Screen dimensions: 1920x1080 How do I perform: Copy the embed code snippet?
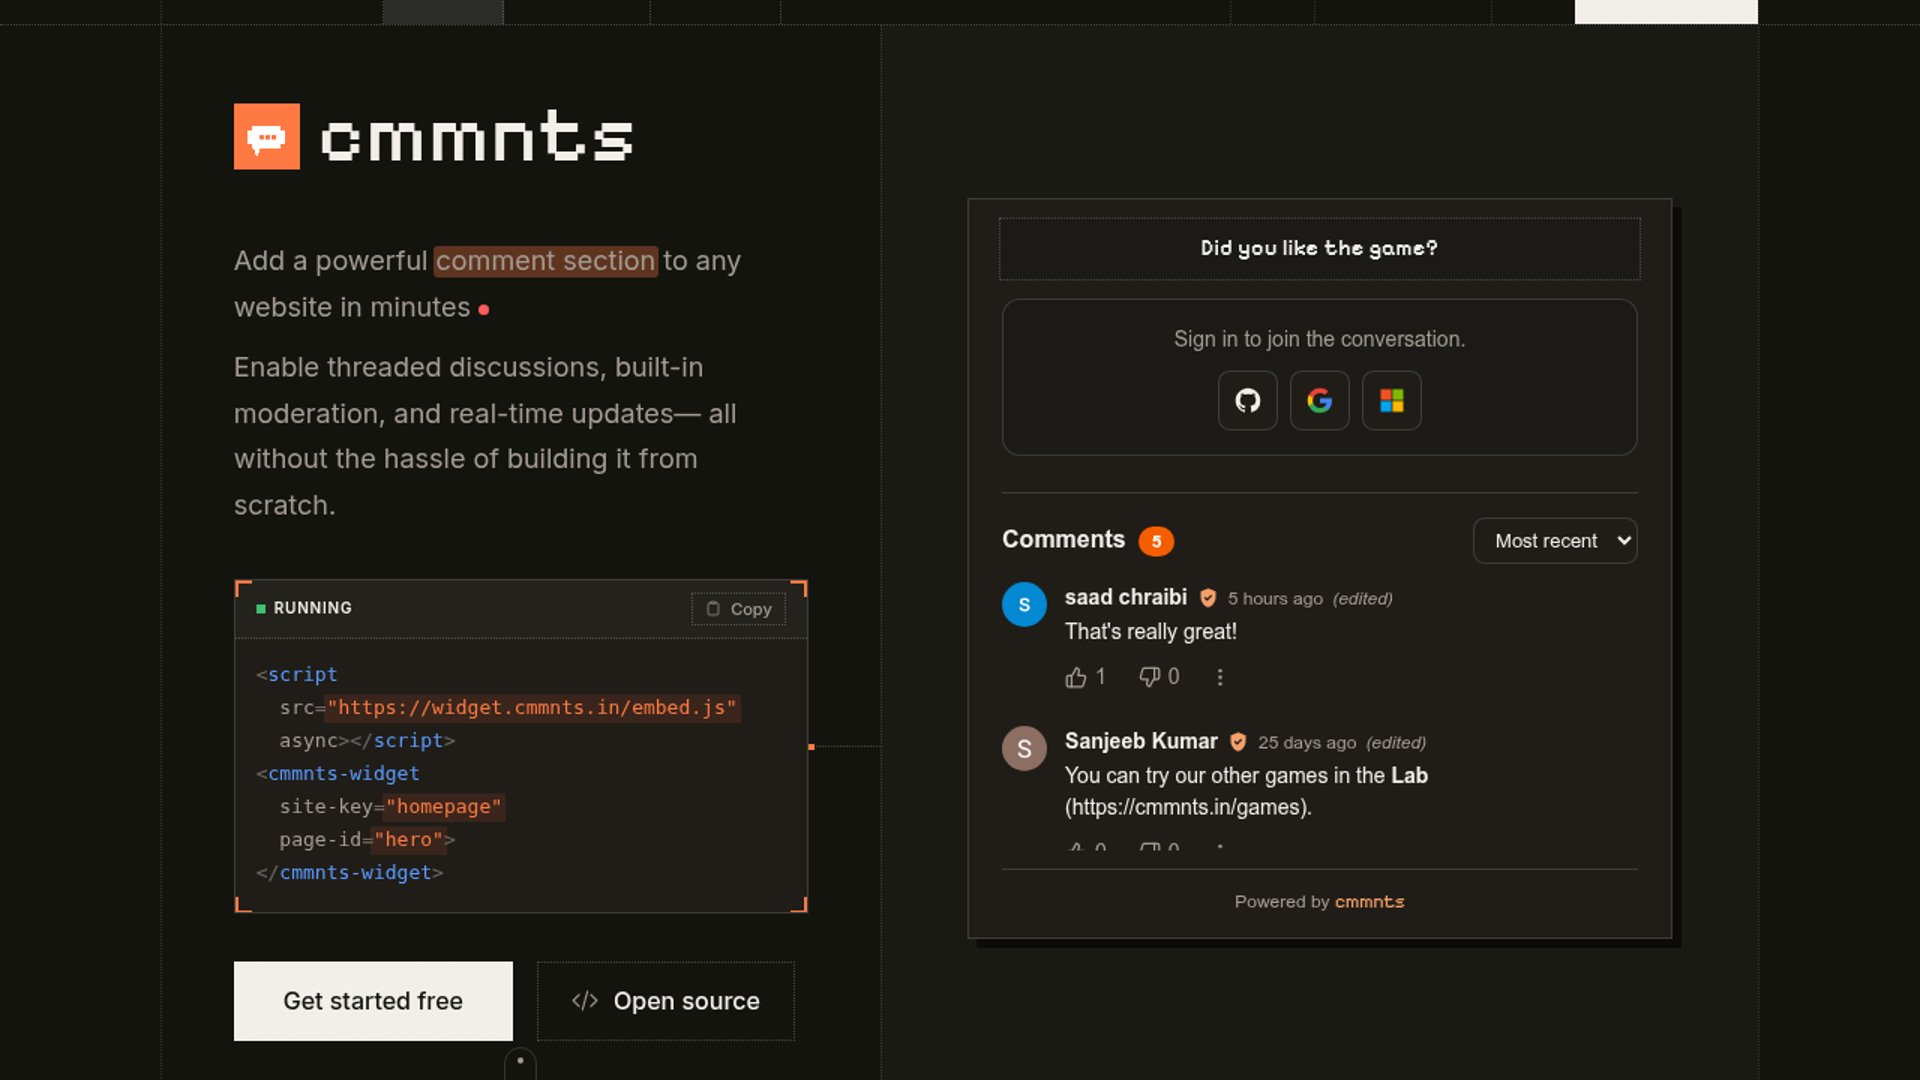[x=739, y=609]
